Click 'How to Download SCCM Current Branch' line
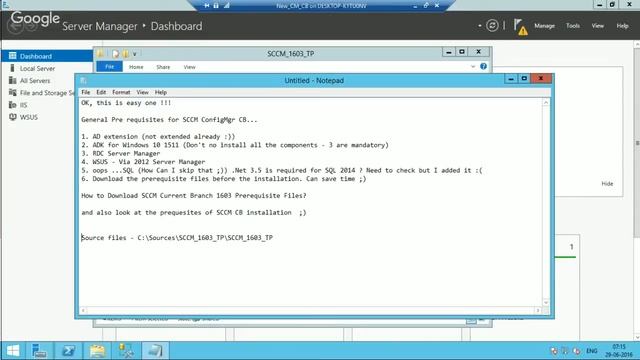The width and height of the screenshot is (640, 360). [x=193, y=196]
